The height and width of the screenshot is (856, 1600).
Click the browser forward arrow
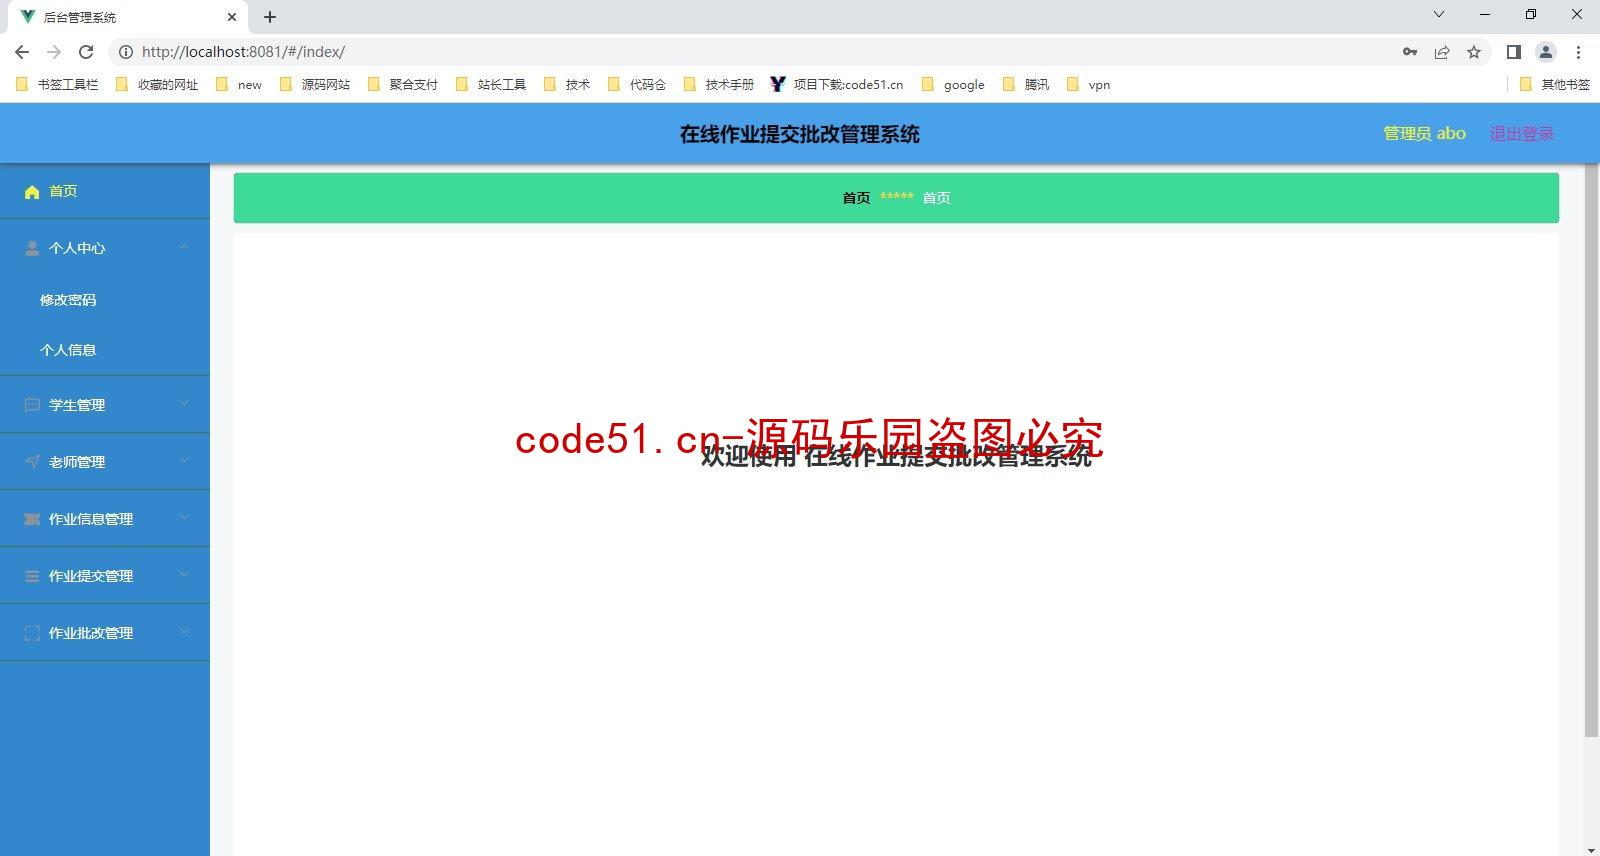click(x=54, y=52)
